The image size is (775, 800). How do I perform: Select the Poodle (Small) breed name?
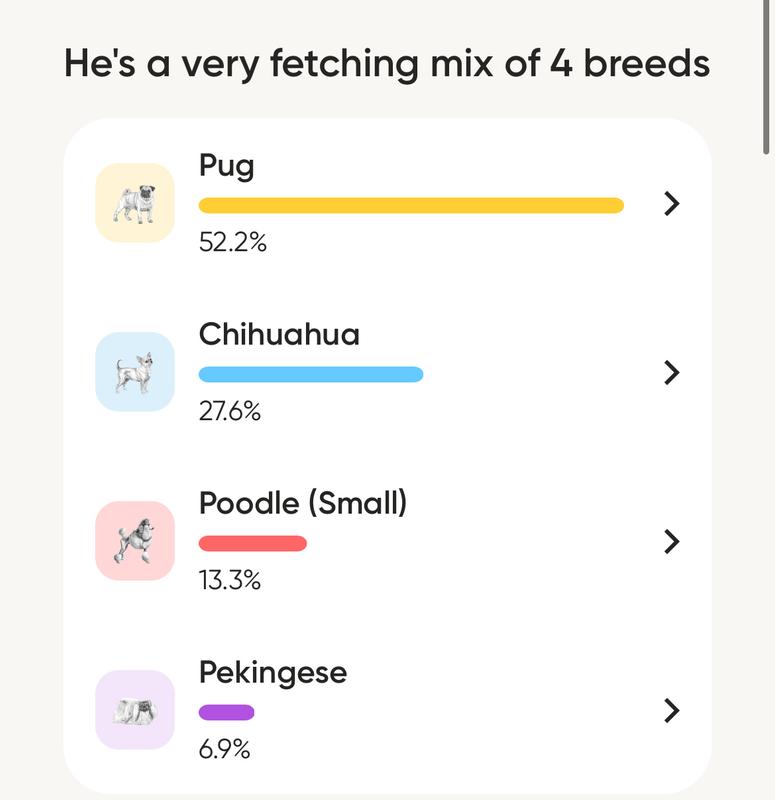click(303, 503)
